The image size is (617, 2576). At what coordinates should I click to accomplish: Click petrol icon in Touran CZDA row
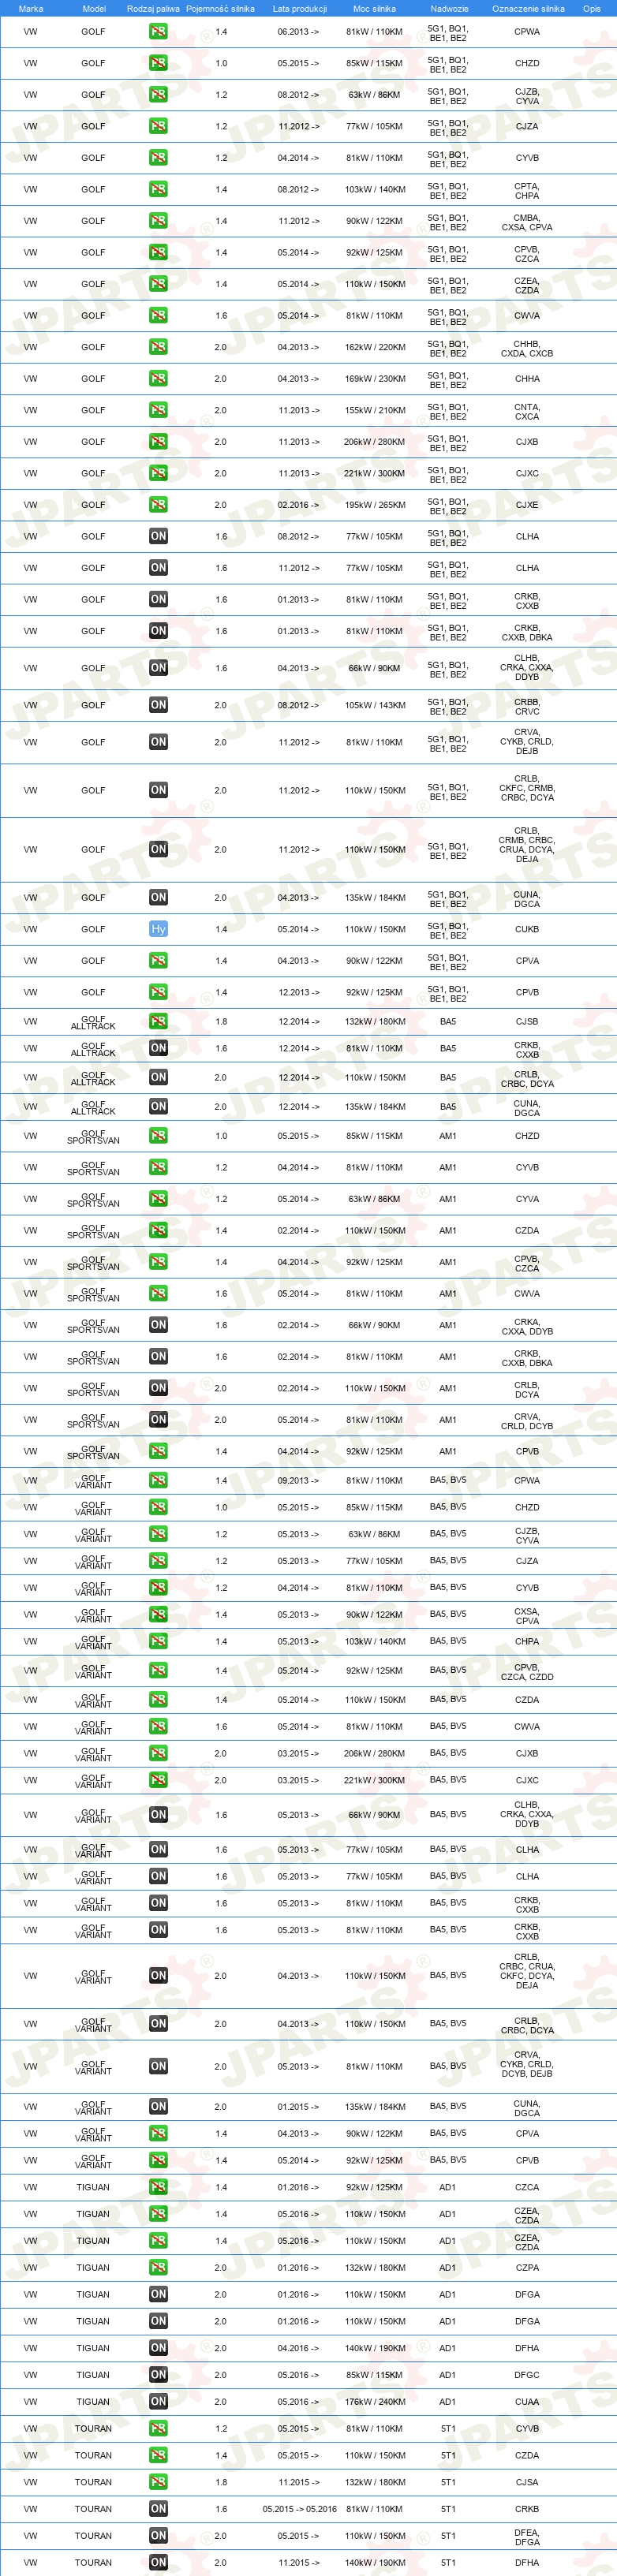[158, 2455]
